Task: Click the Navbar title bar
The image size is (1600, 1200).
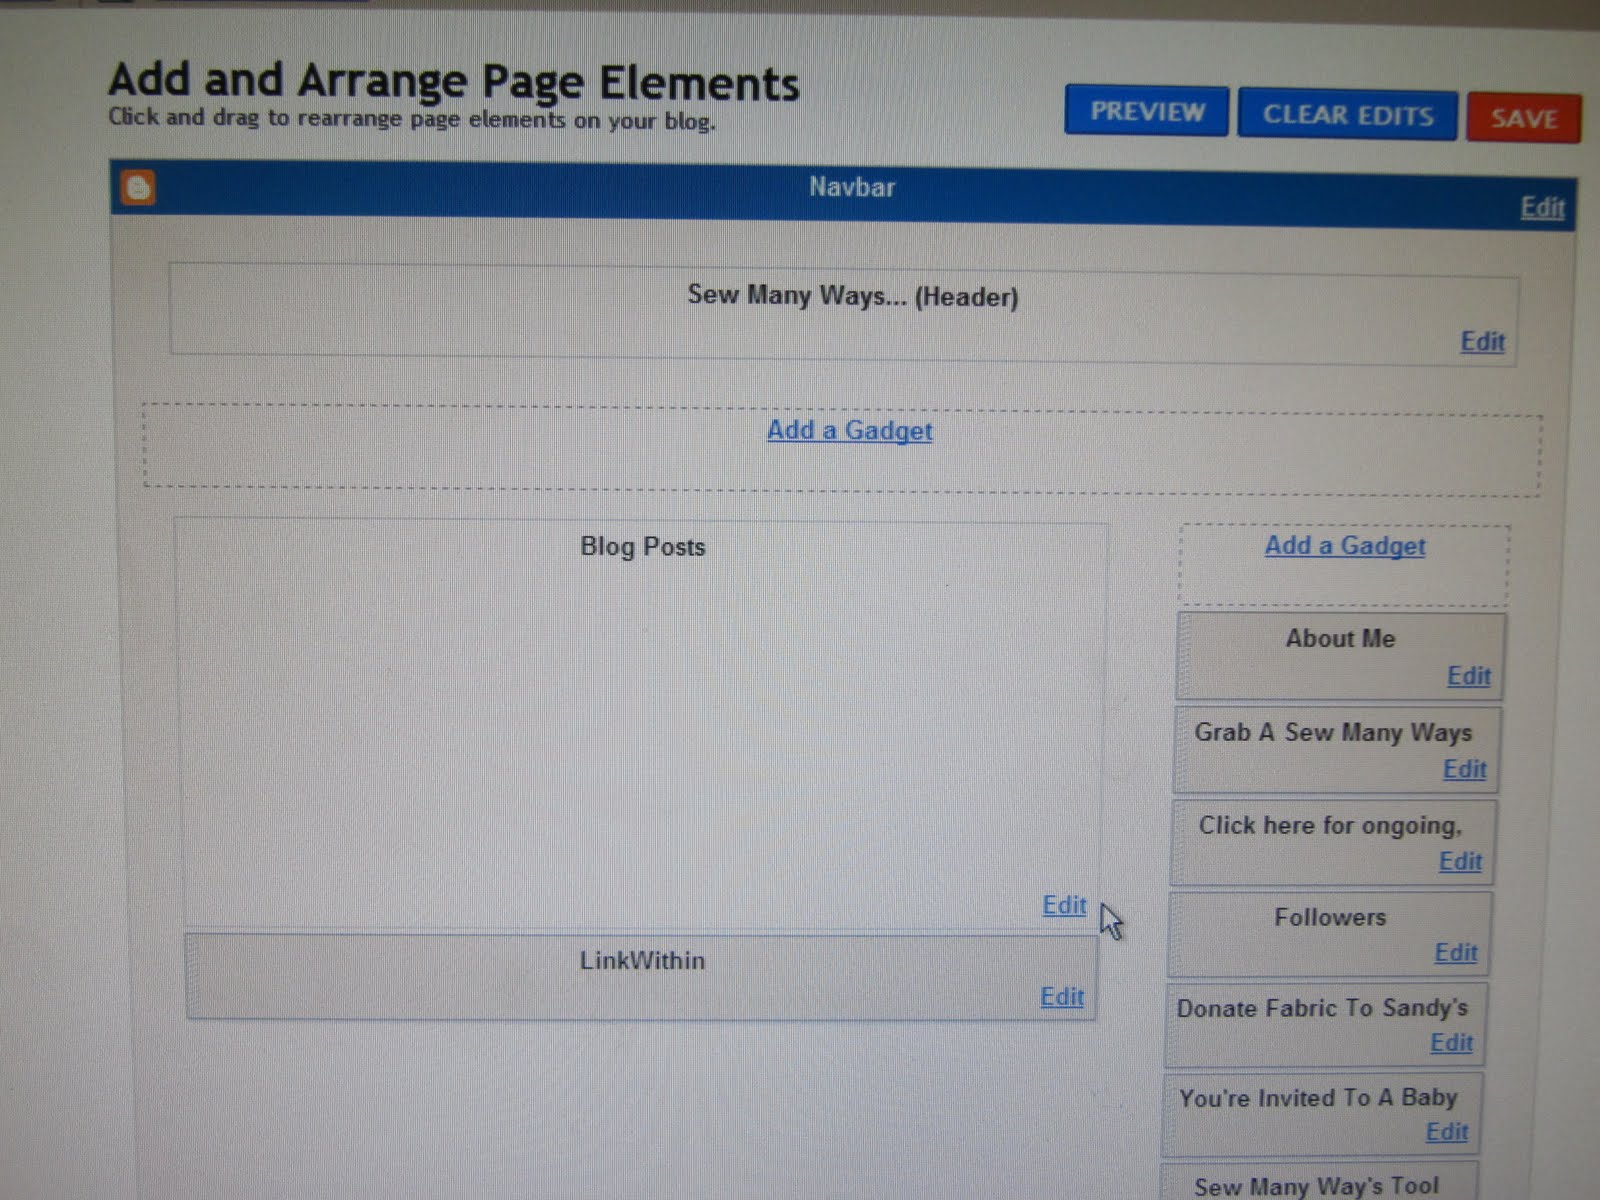Action: click(851, 187)
